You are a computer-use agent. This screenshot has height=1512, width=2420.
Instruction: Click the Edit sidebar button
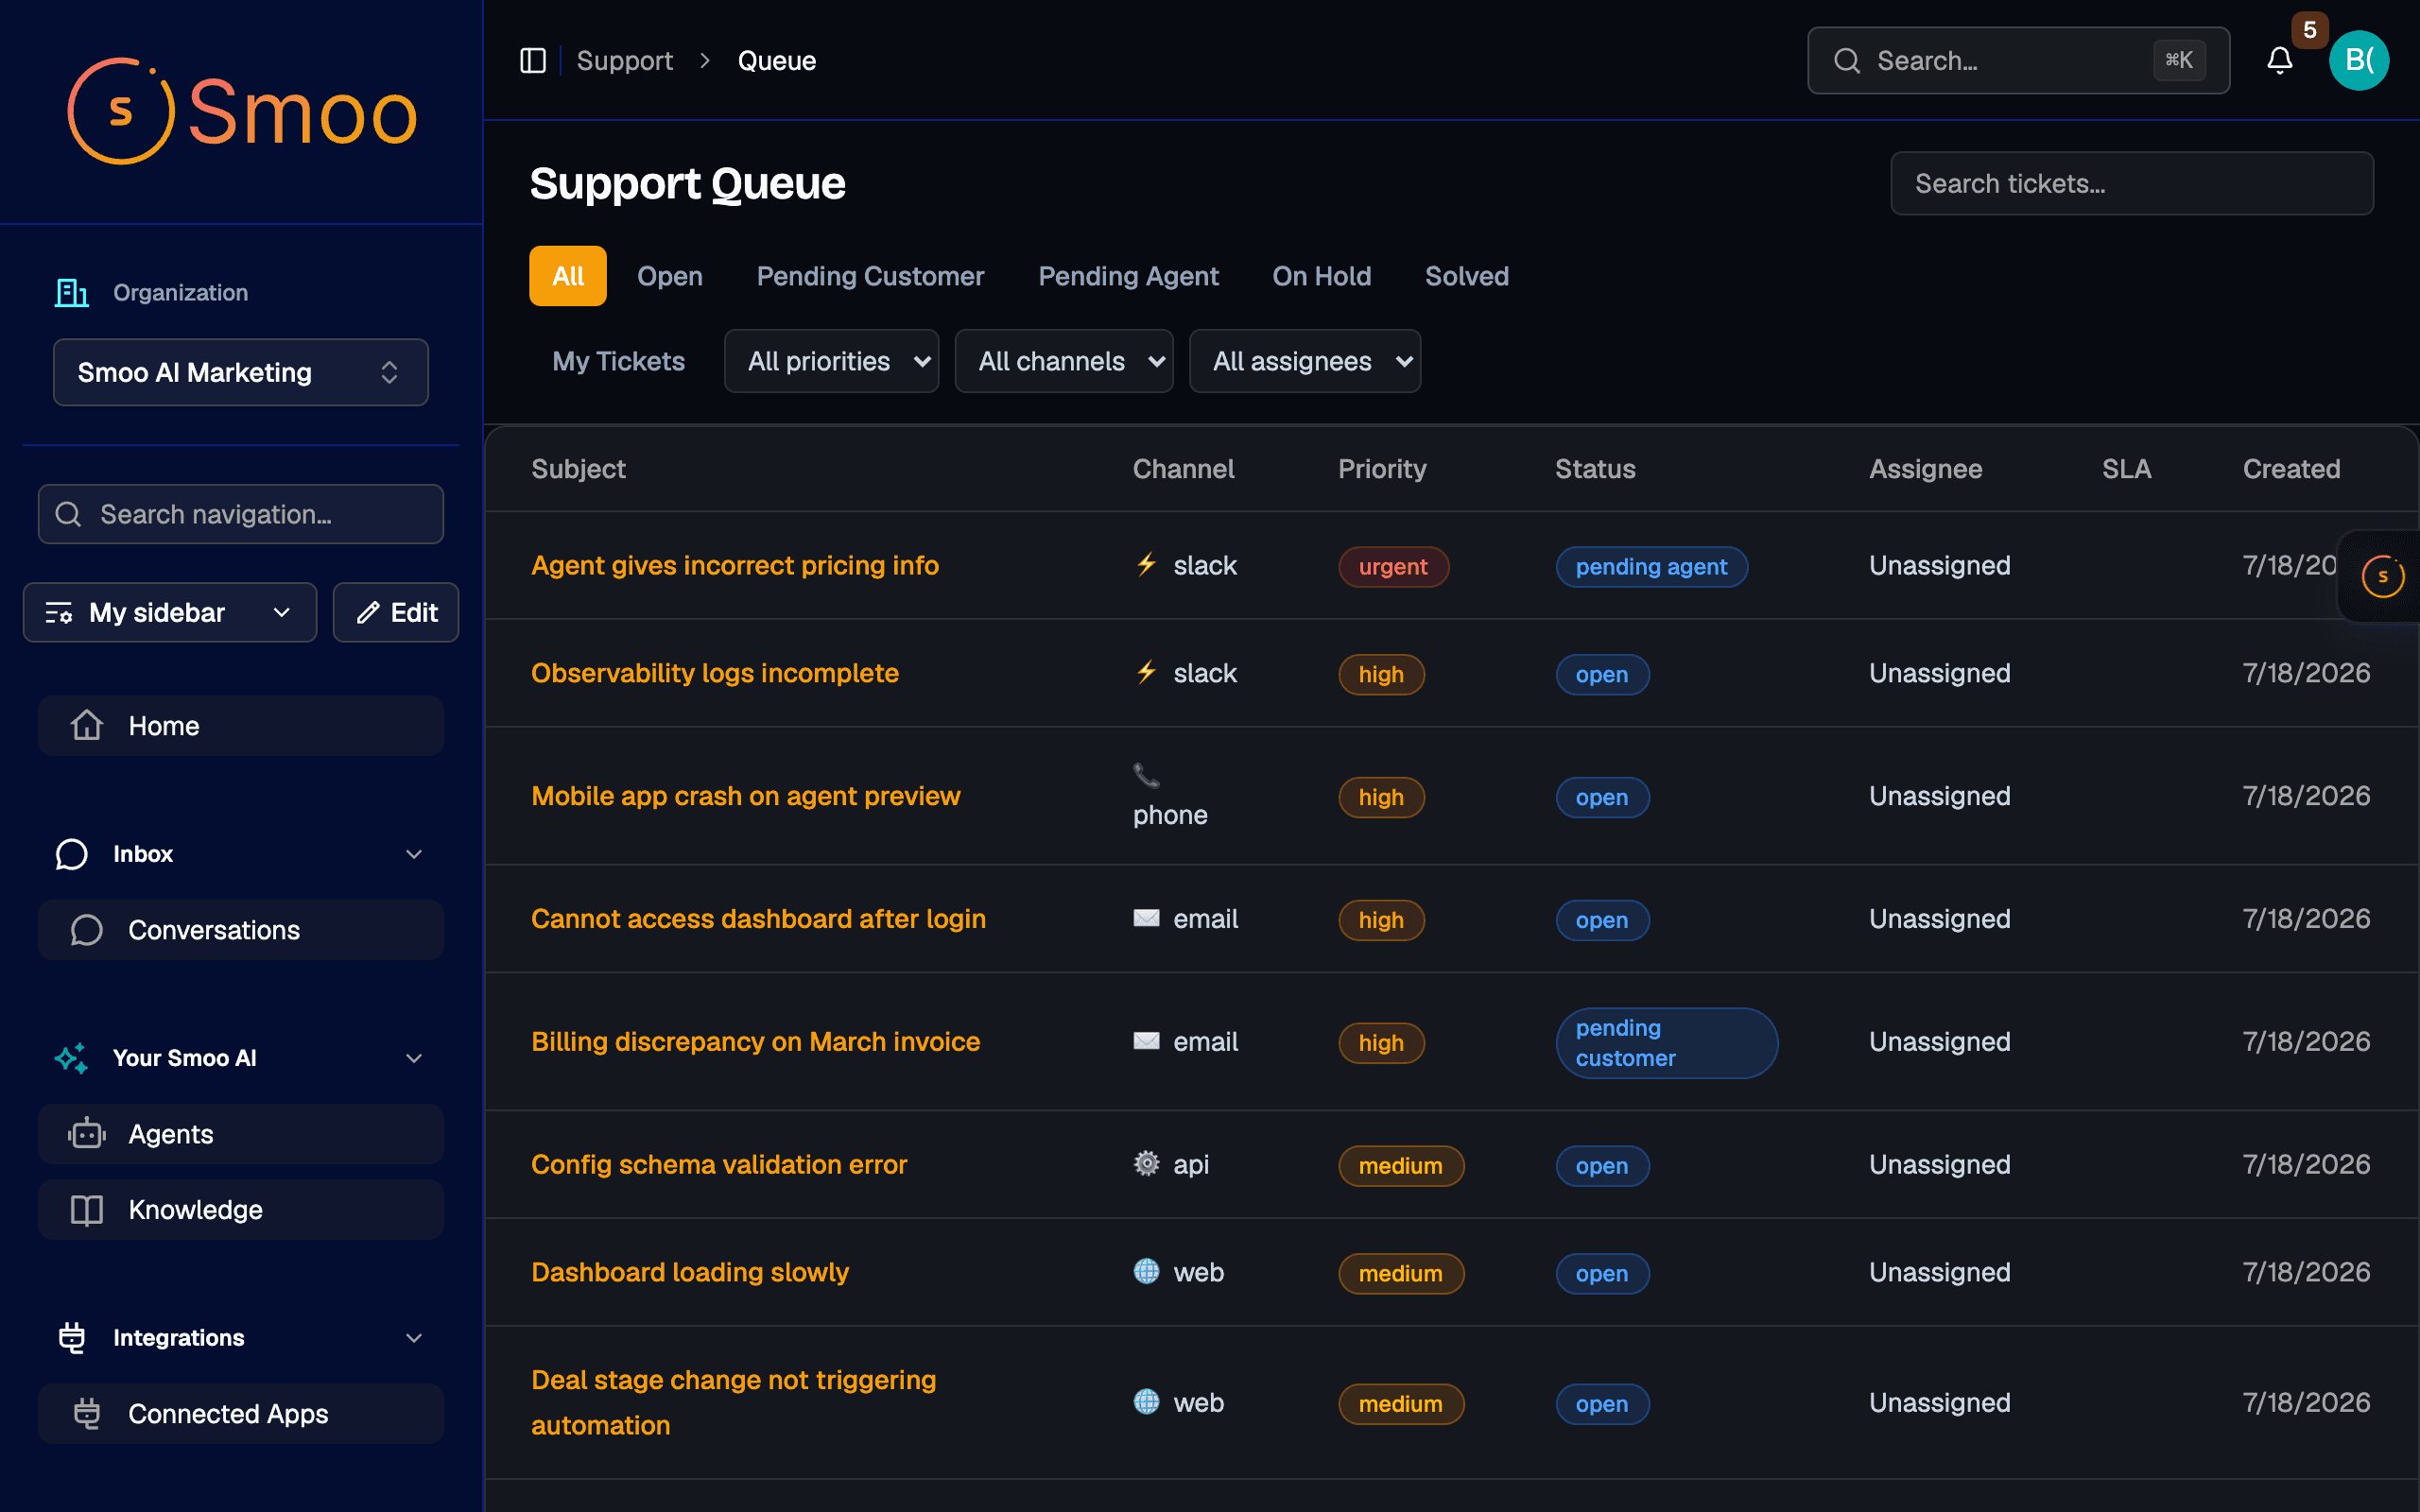396,613
